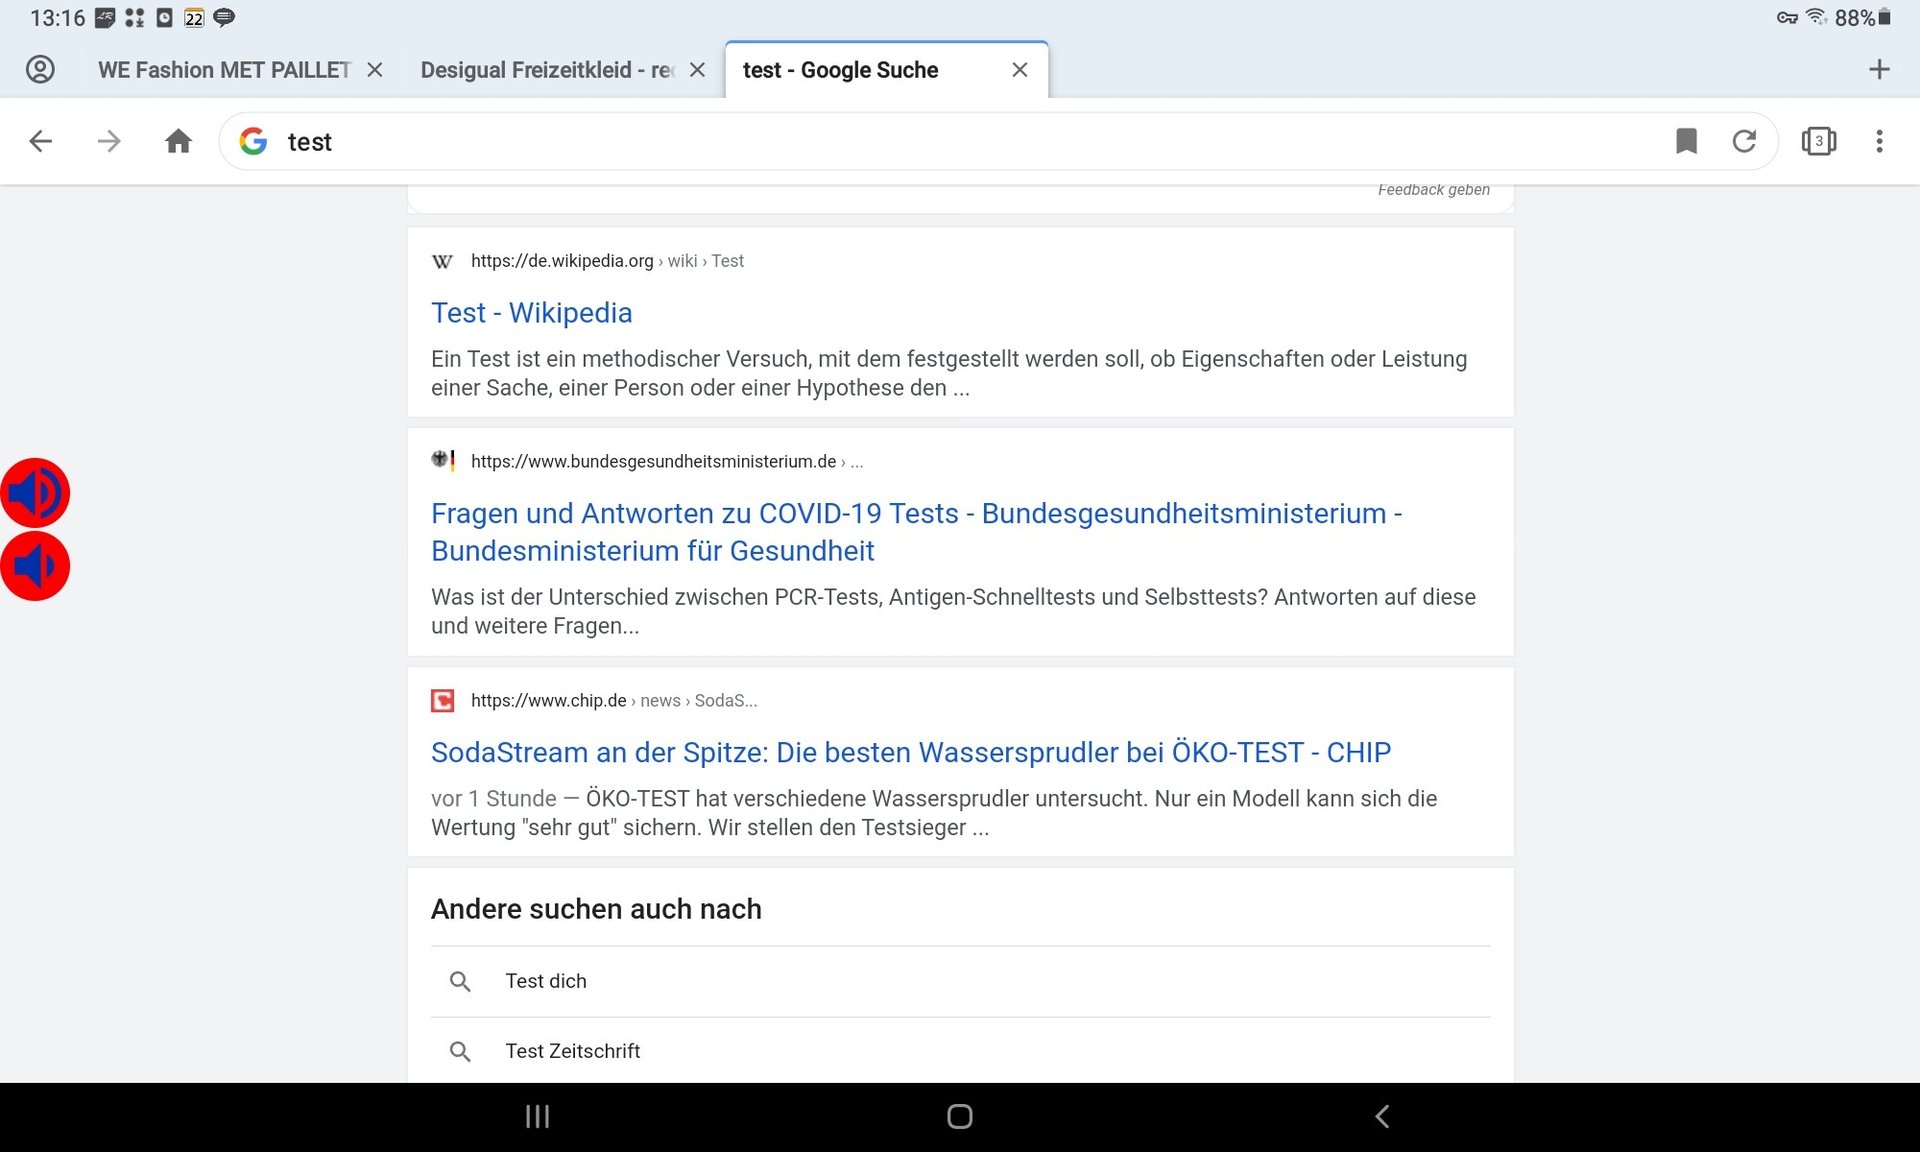Tap the Android home navigation button

[960, 1117]
